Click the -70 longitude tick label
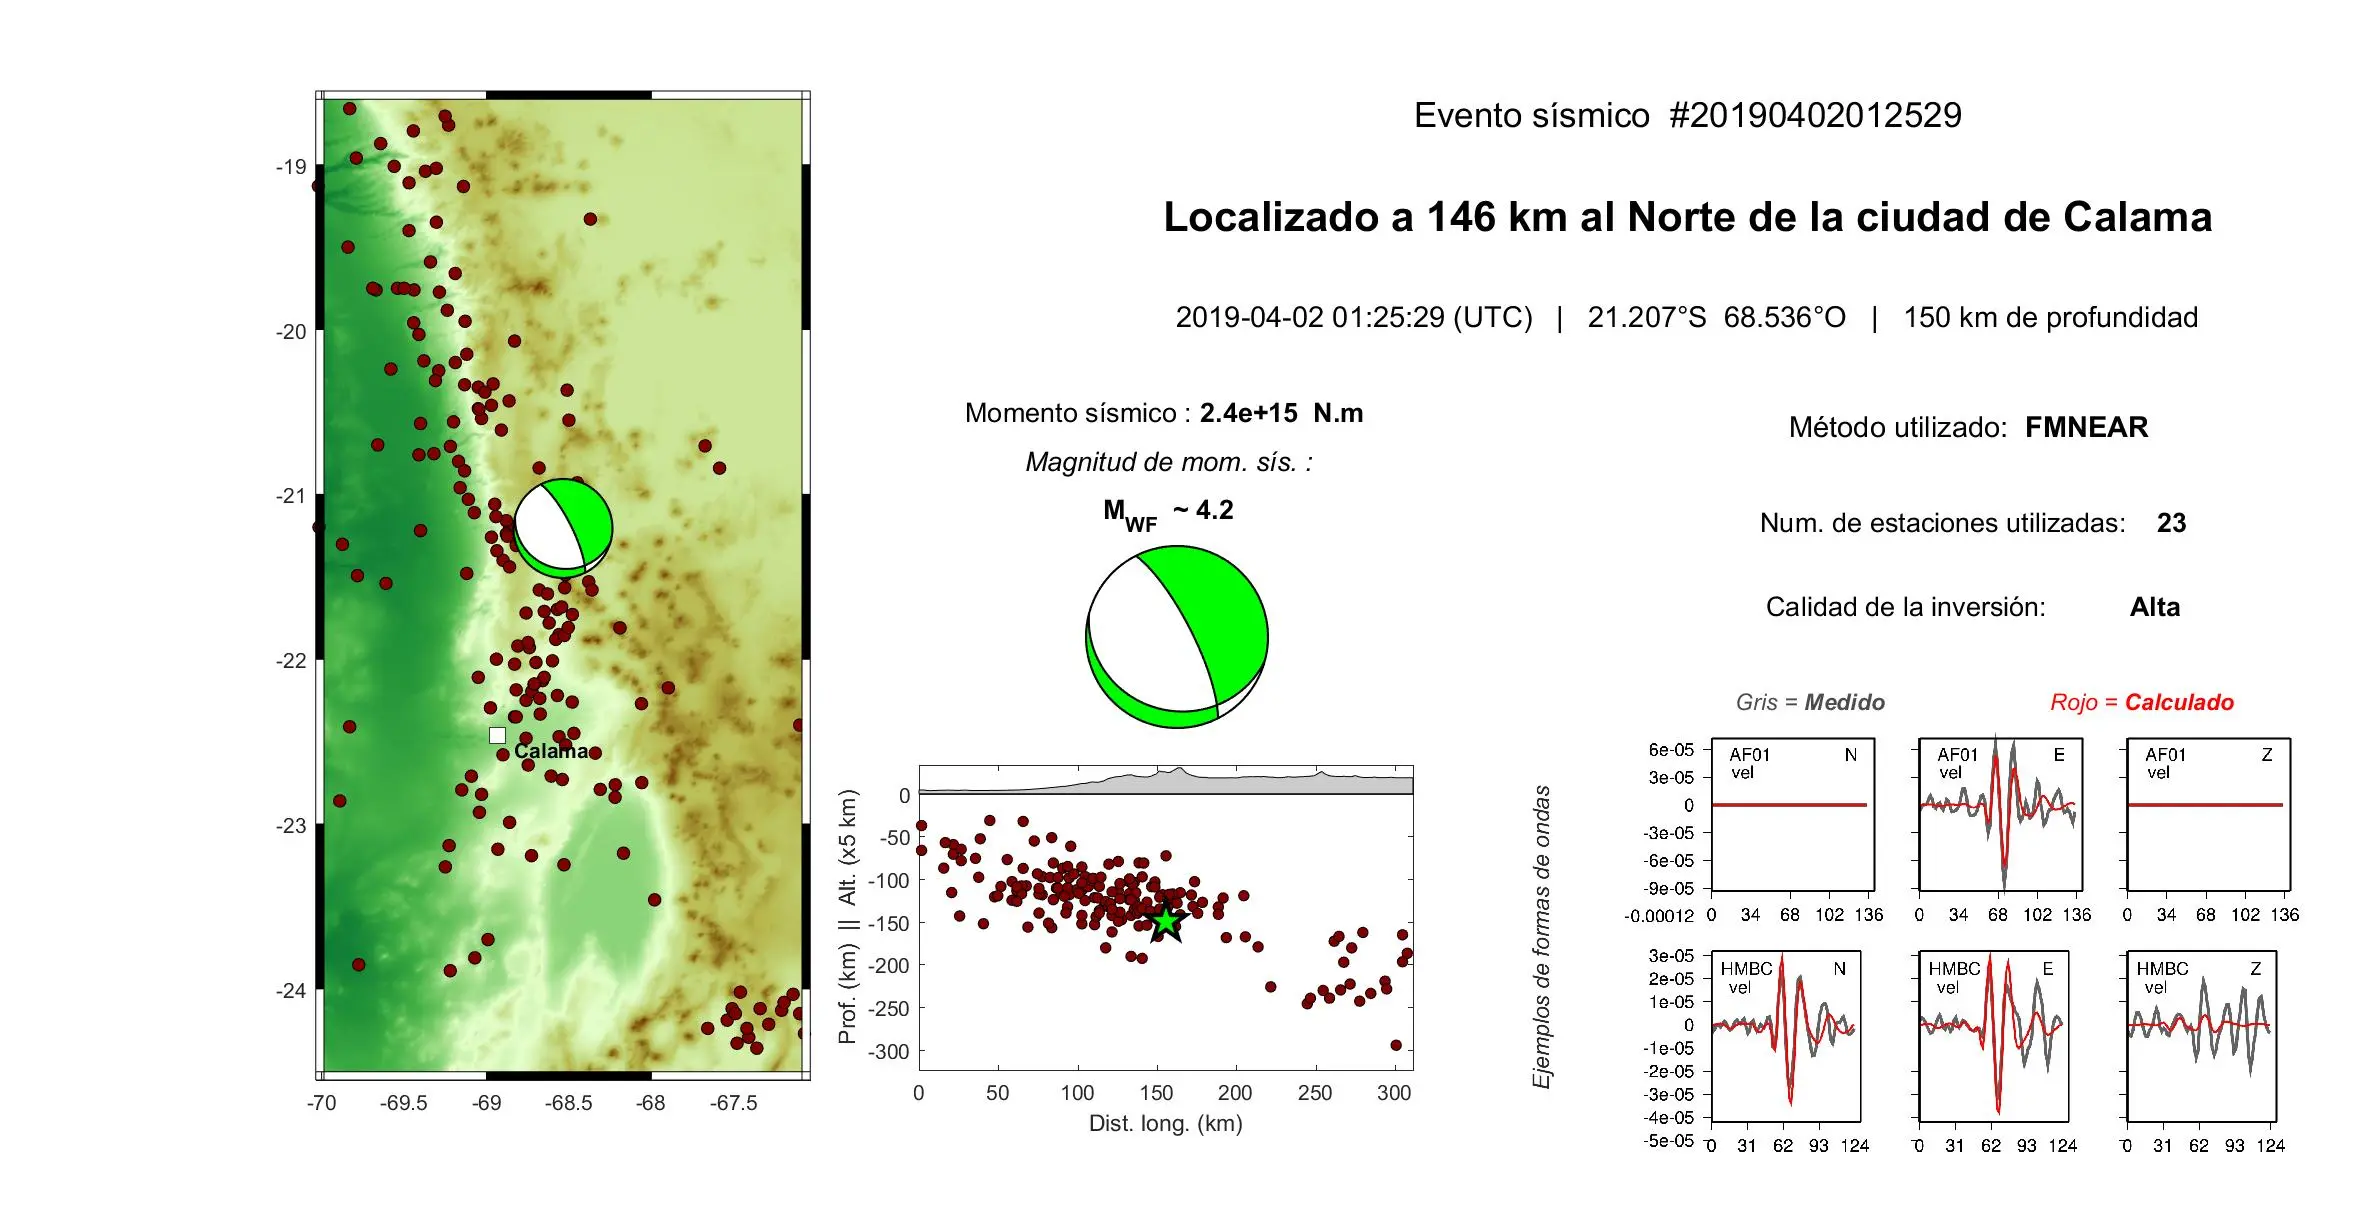2378x1212 pixels. point(321,1103)
